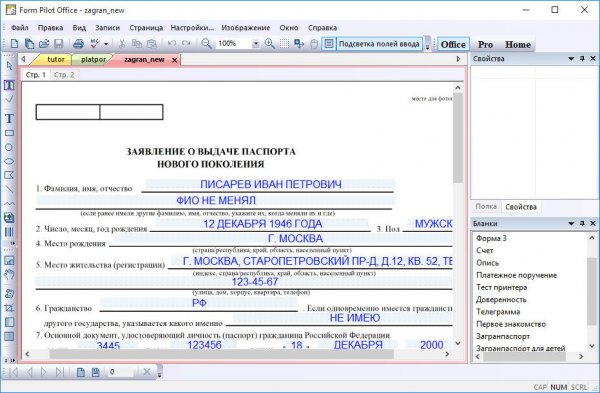Select the large T text tool

9,119
